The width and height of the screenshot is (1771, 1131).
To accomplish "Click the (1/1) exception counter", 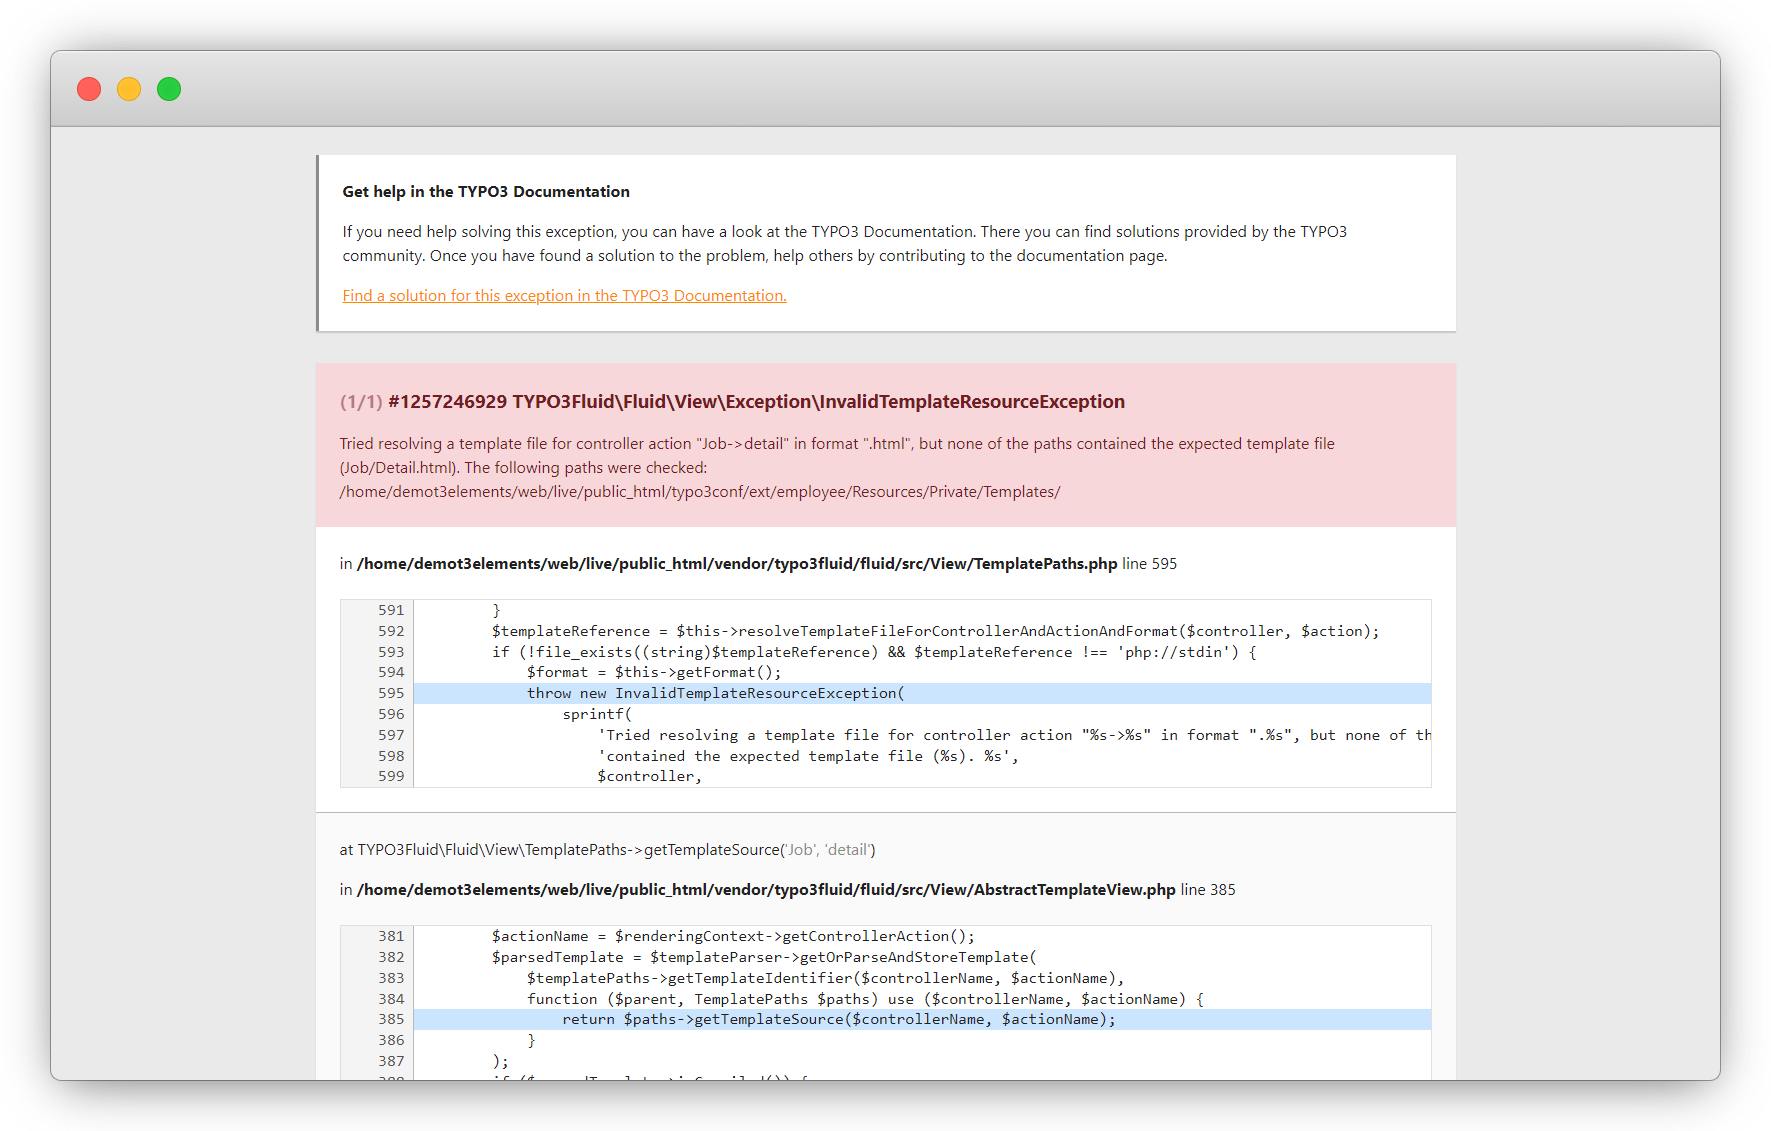I will click(360, 402).
